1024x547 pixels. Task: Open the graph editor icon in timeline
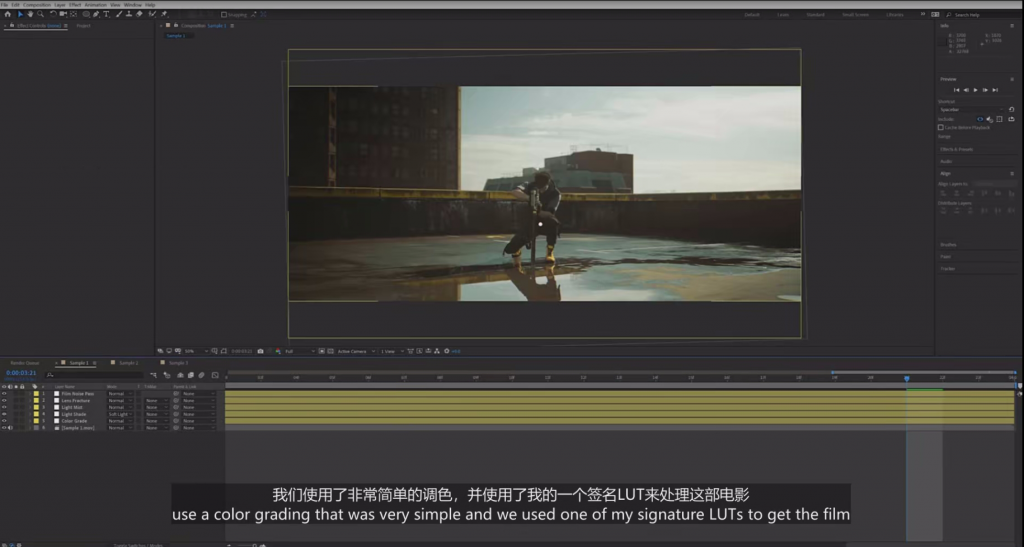[215, 375]
